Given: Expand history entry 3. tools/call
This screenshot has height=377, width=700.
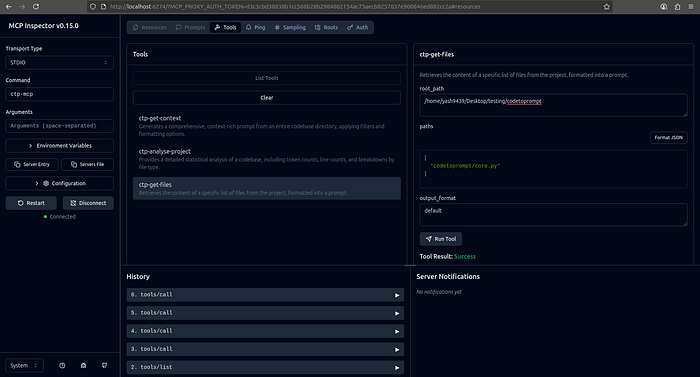Looking at the screenshot, I should pyautogui.click(x=265, y=349).
